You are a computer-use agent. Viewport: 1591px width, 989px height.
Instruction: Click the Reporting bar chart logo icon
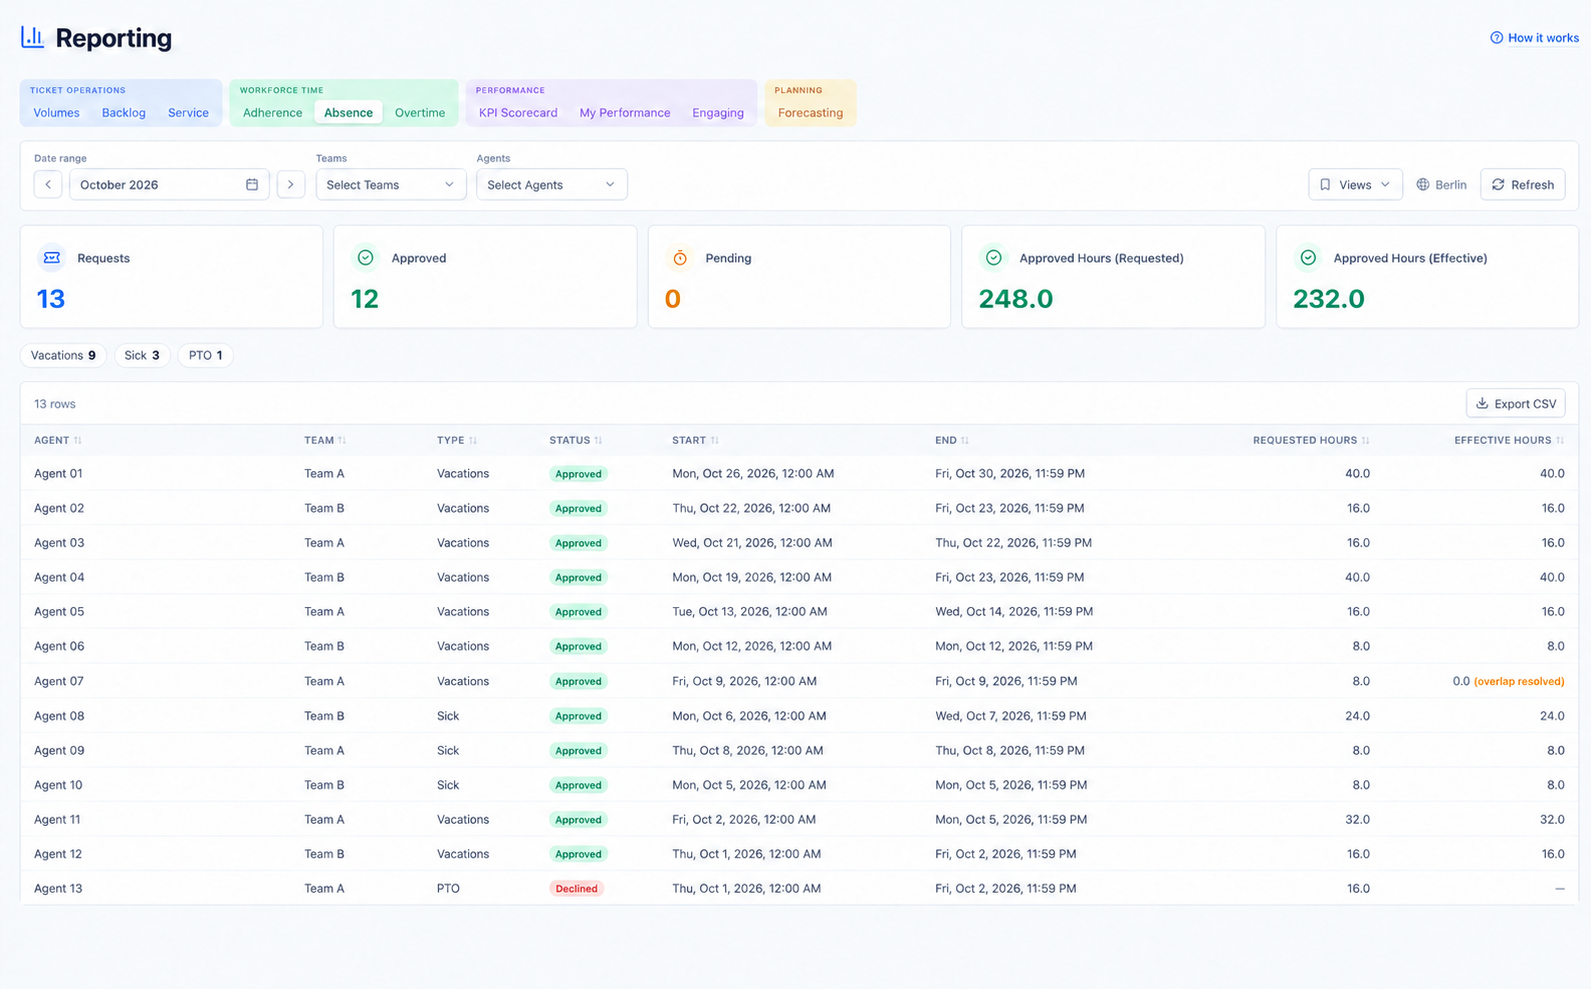tap(32, 37)
